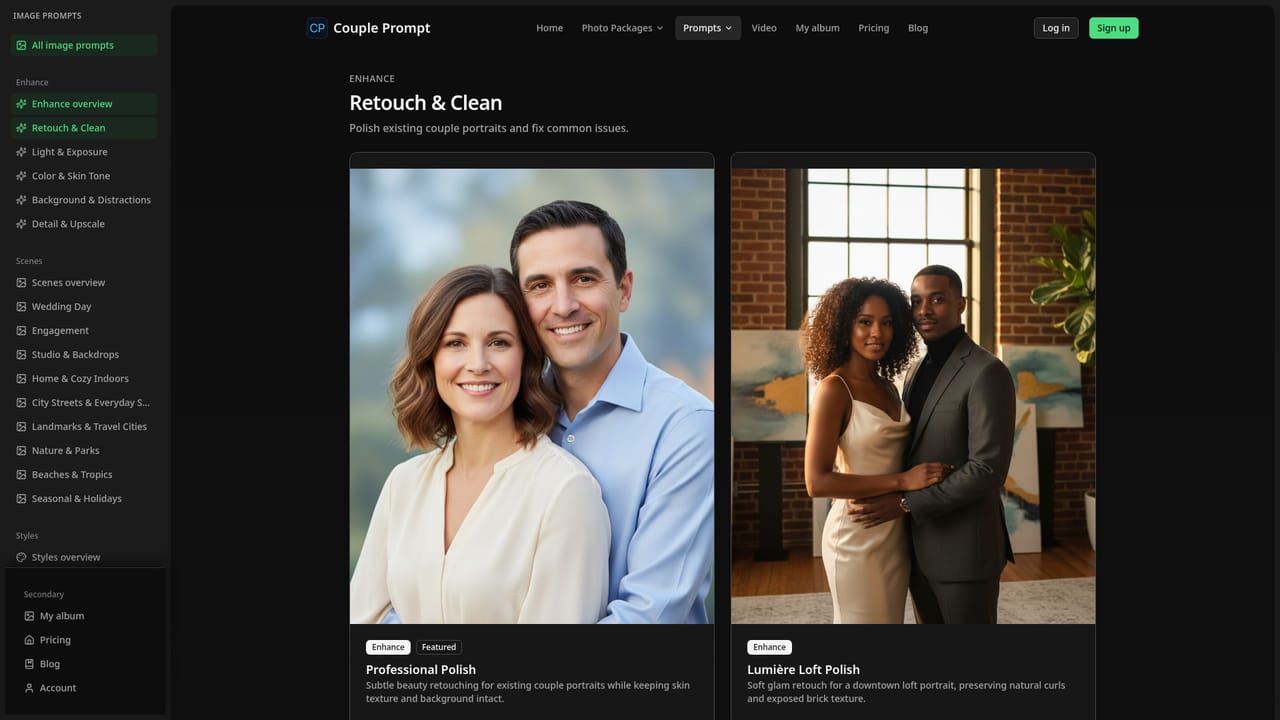Click the Account person icon
1280x720 pixels.
click(29, 688)
